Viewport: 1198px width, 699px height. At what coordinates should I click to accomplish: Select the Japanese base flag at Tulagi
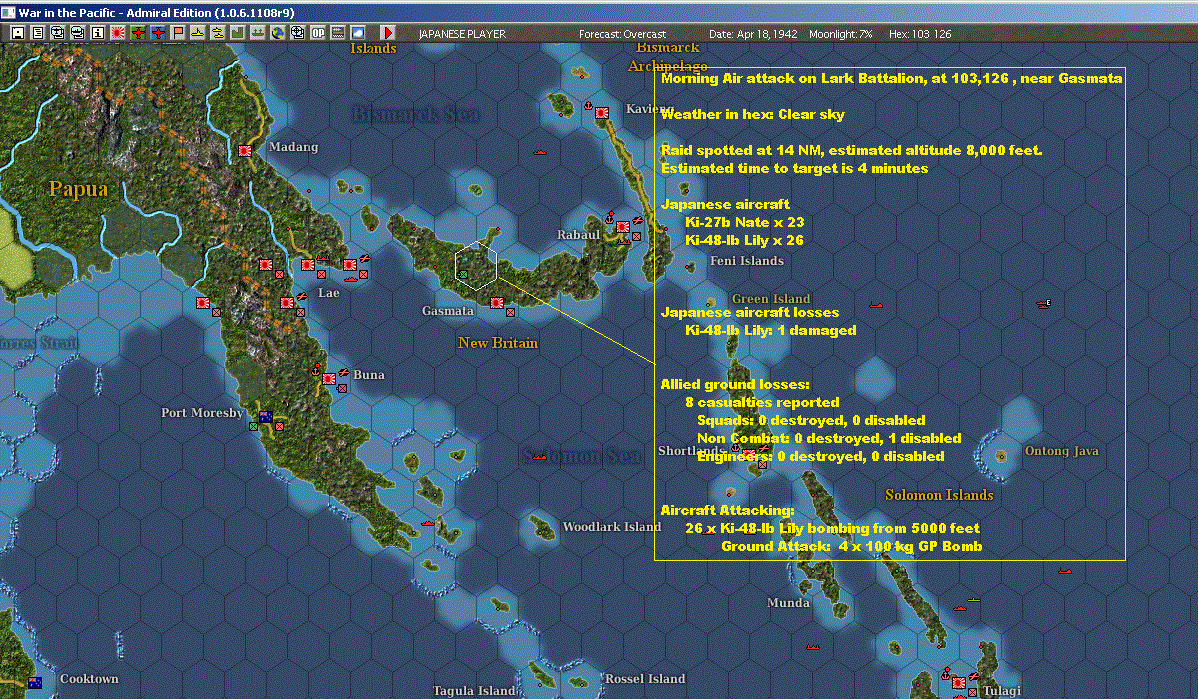click(959, 683)
